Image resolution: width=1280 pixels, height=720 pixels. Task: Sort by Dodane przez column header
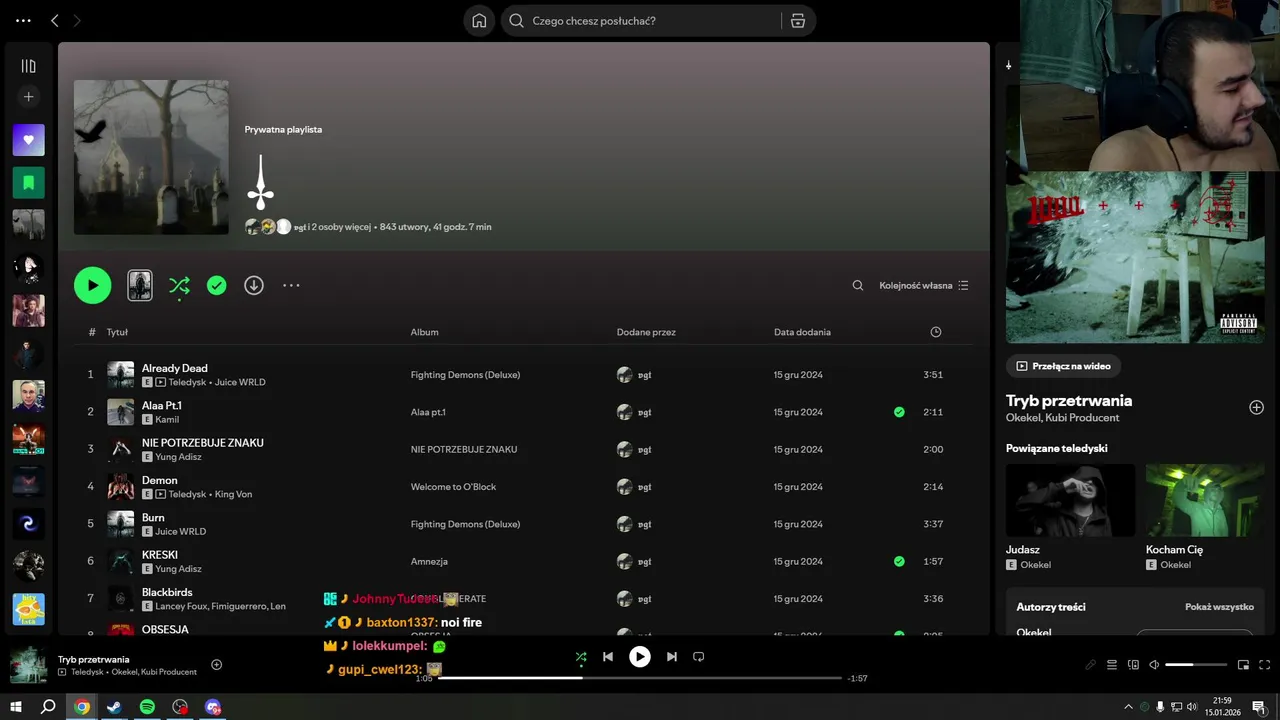point(646,332)
